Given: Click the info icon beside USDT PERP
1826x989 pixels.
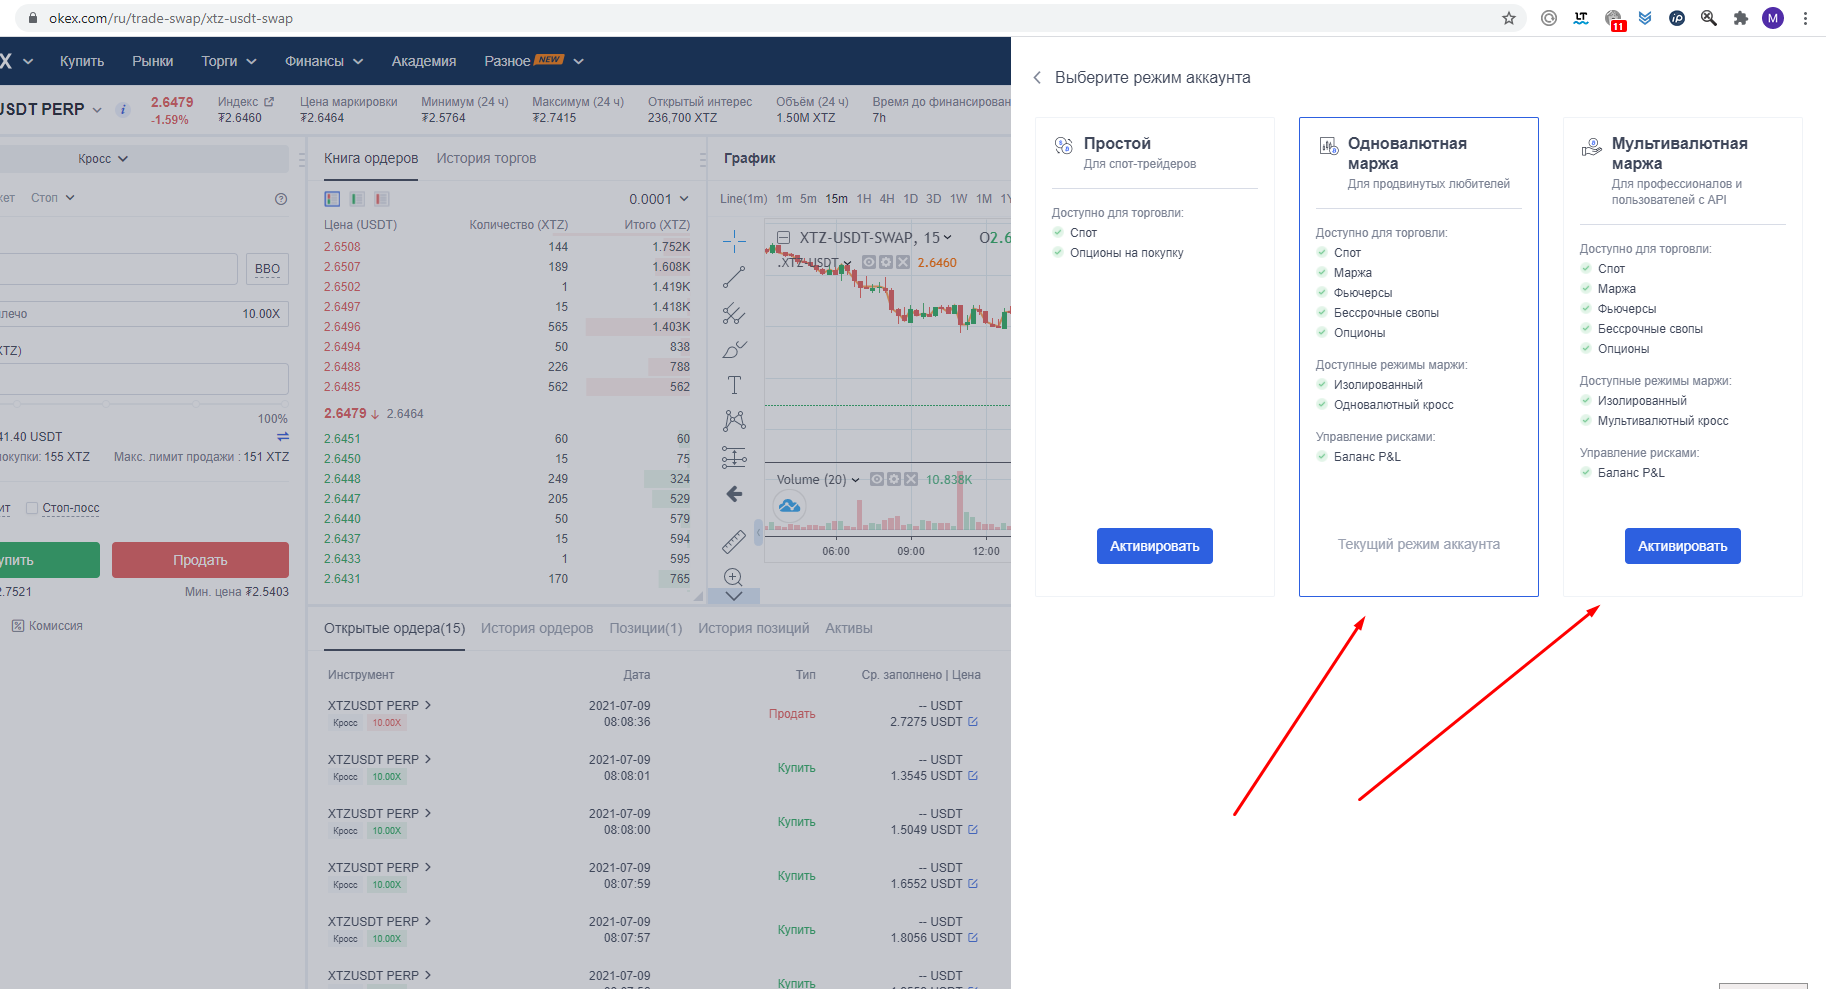Looking at the screenshot, I should 123,110.
